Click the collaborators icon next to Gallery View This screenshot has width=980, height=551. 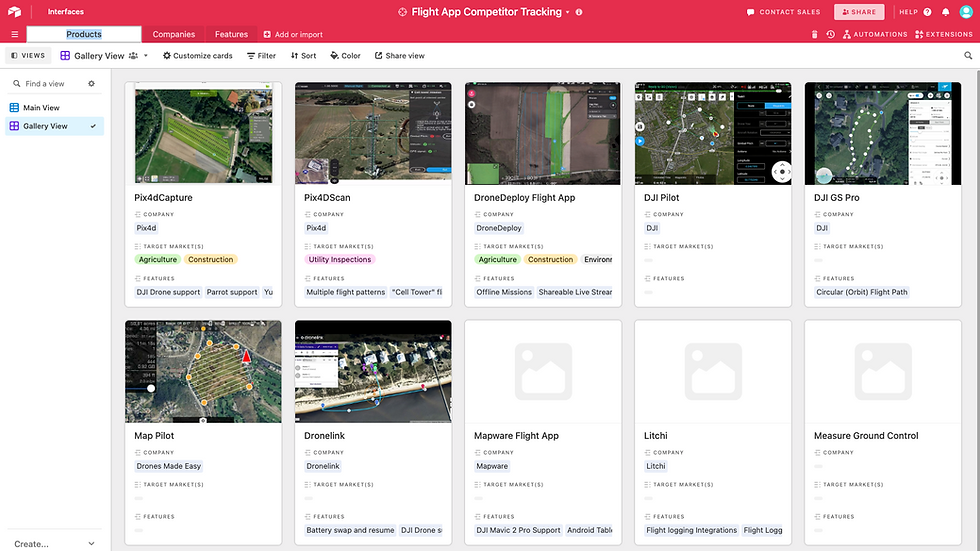pyautogui.click(x=133, y=56)
